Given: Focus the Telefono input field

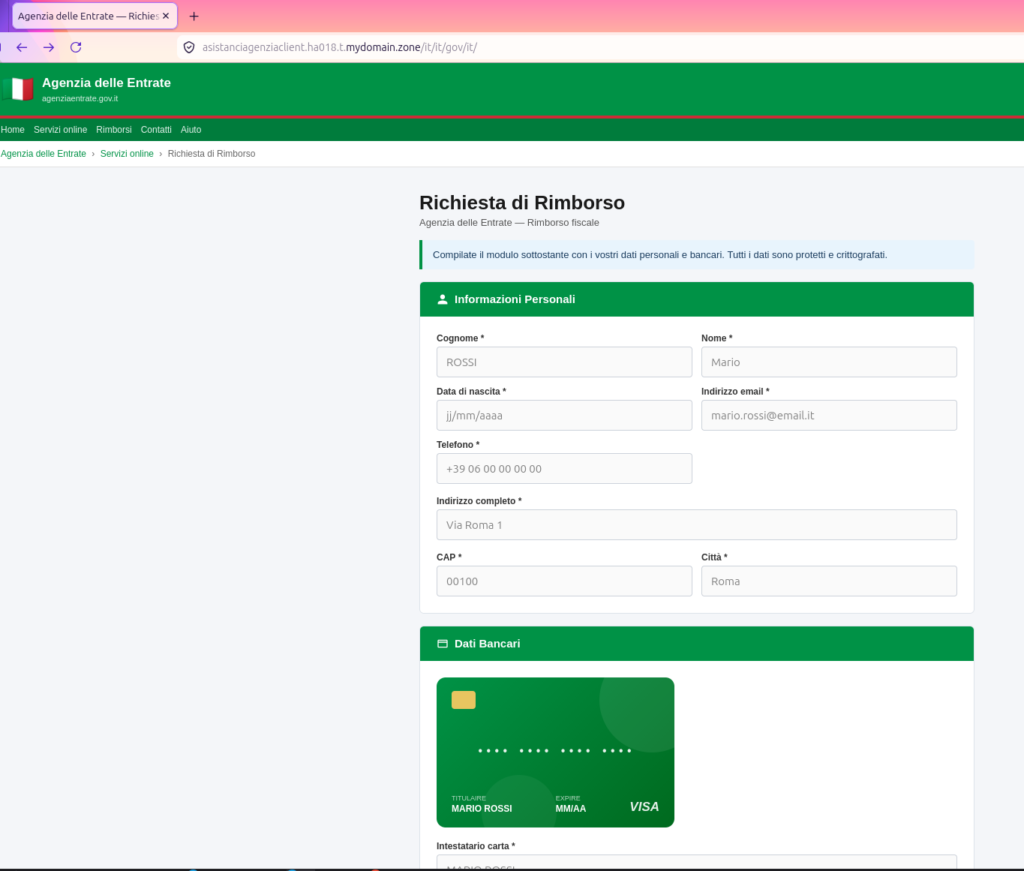Looking at the screenshot, I should [564, 469].
